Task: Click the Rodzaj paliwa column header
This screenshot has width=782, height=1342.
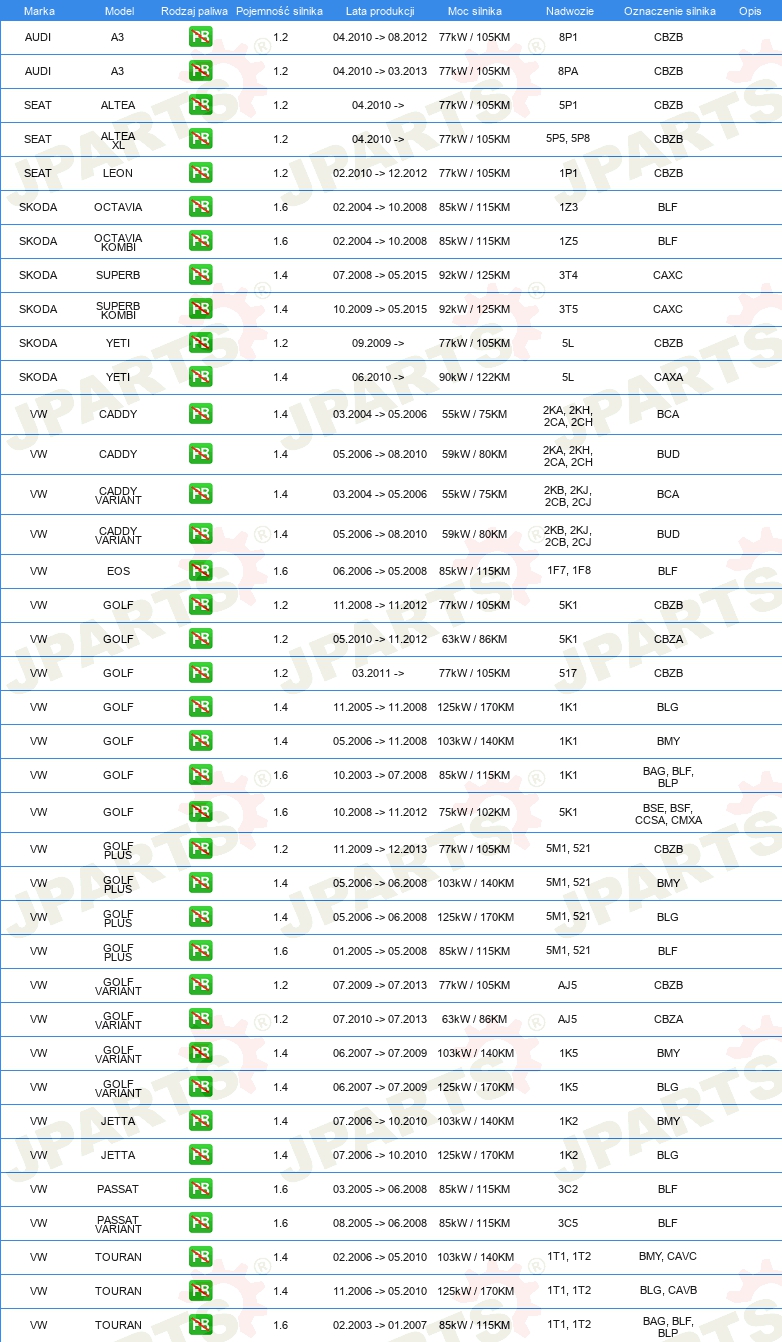Action: (194, 10)
